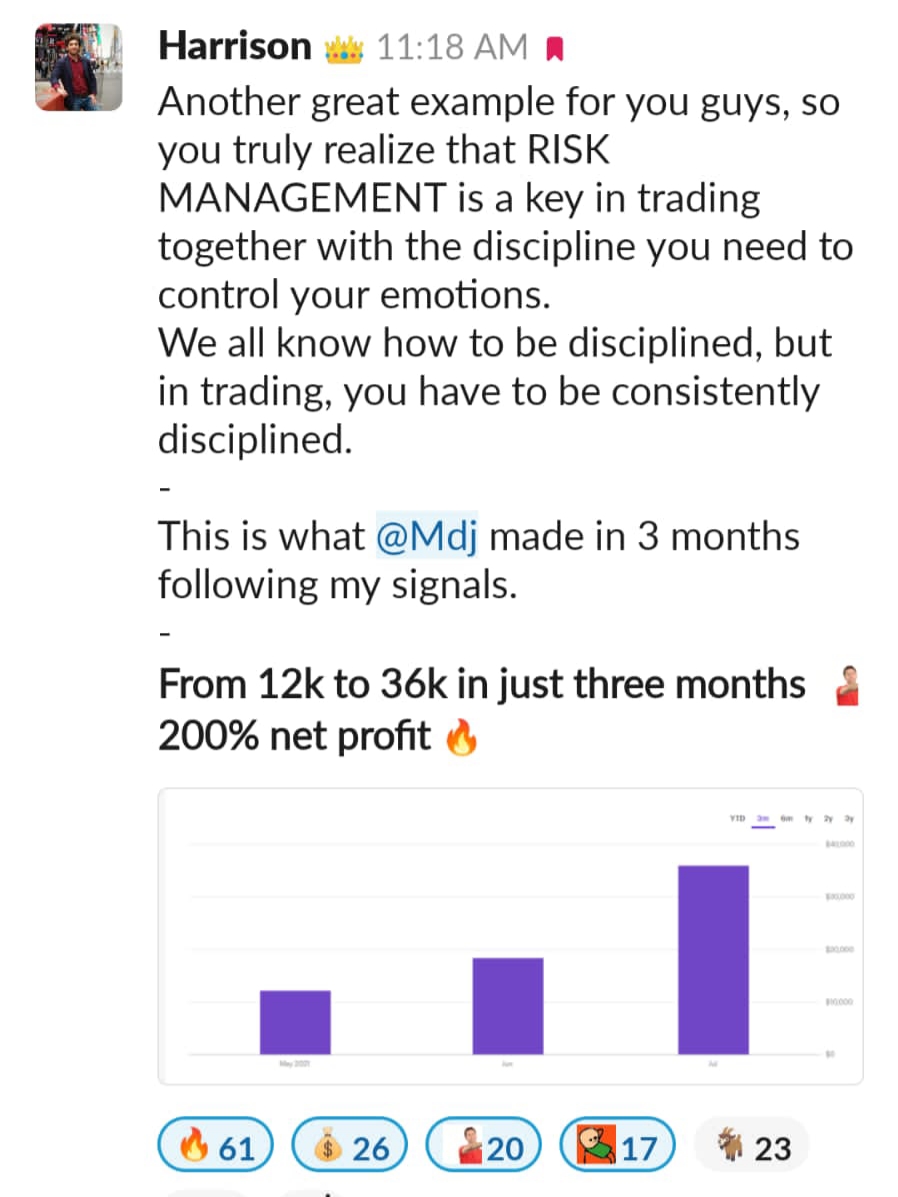Toggle the fire reaction showing 61

point(215,1144)
